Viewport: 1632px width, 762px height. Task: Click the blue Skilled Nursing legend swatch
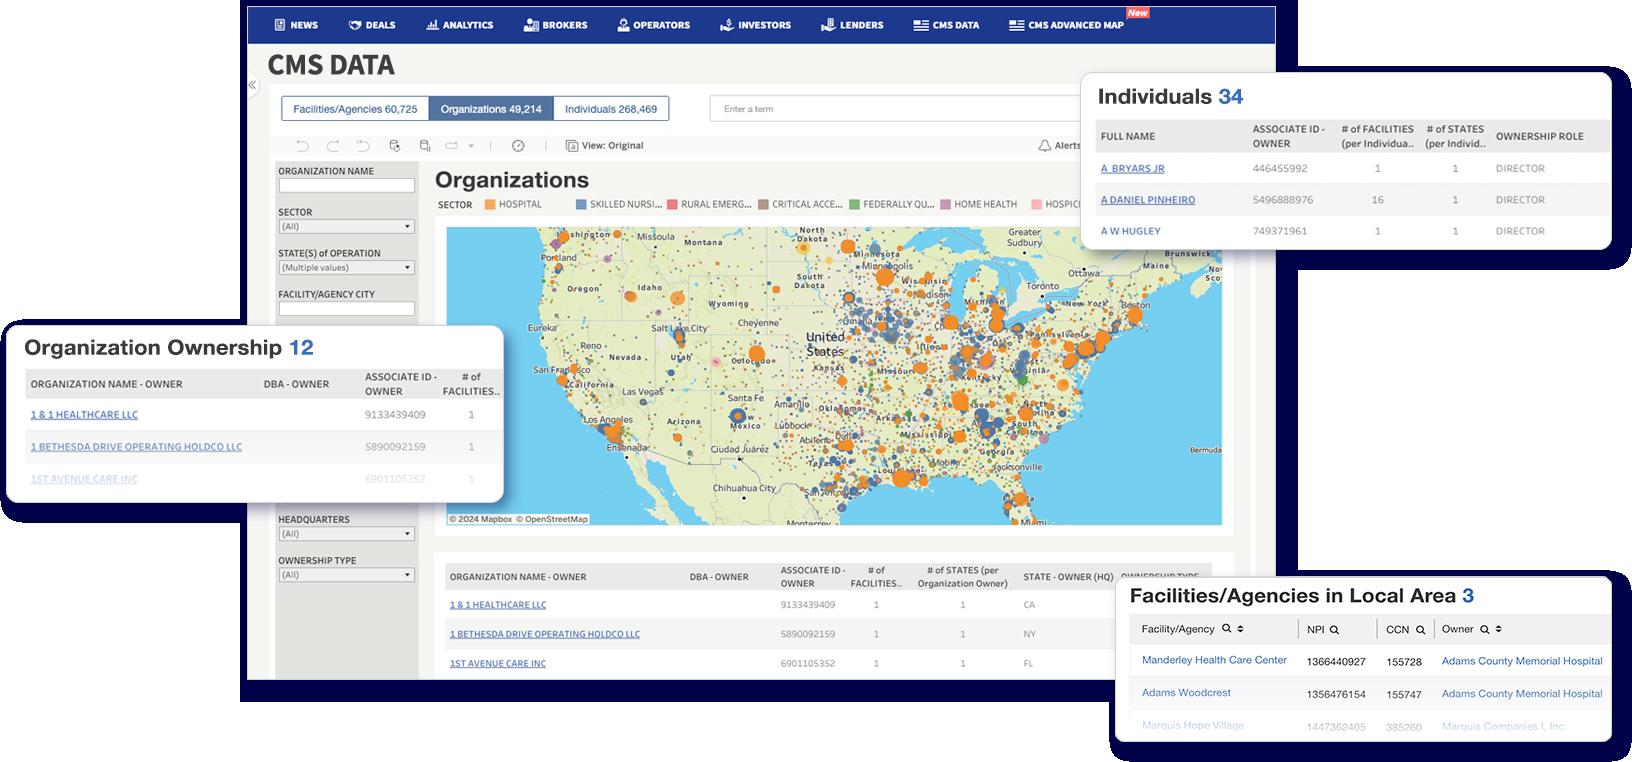coord(581,205)
